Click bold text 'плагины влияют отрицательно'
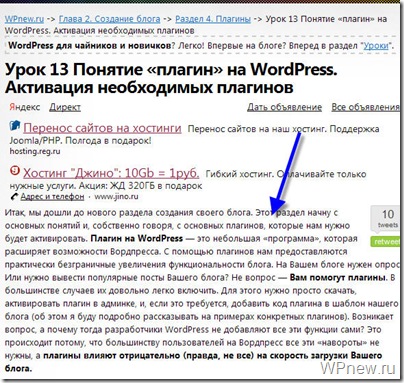This screenshot has width=404, height=383. (112, 355)
